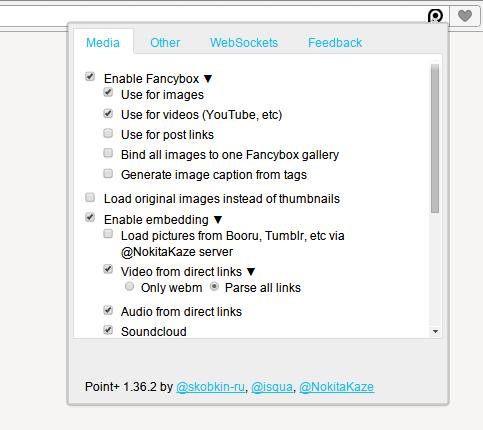Open the @skobkin-ru author link

point(210,387)
